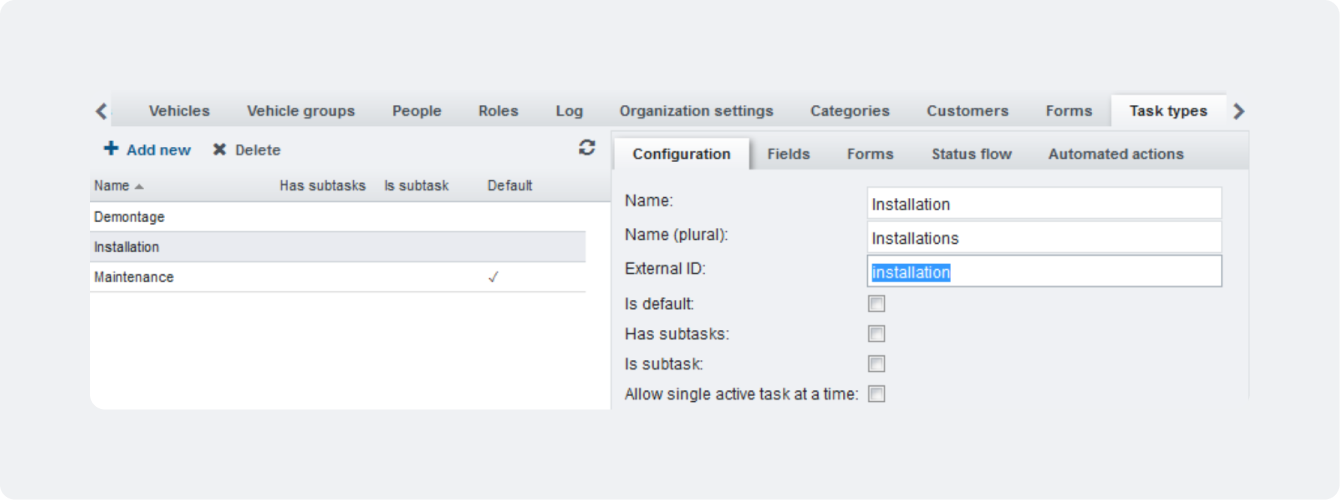Toggle the Is subtask checkbox
1340x500 pixels.
tap(876, 364)
